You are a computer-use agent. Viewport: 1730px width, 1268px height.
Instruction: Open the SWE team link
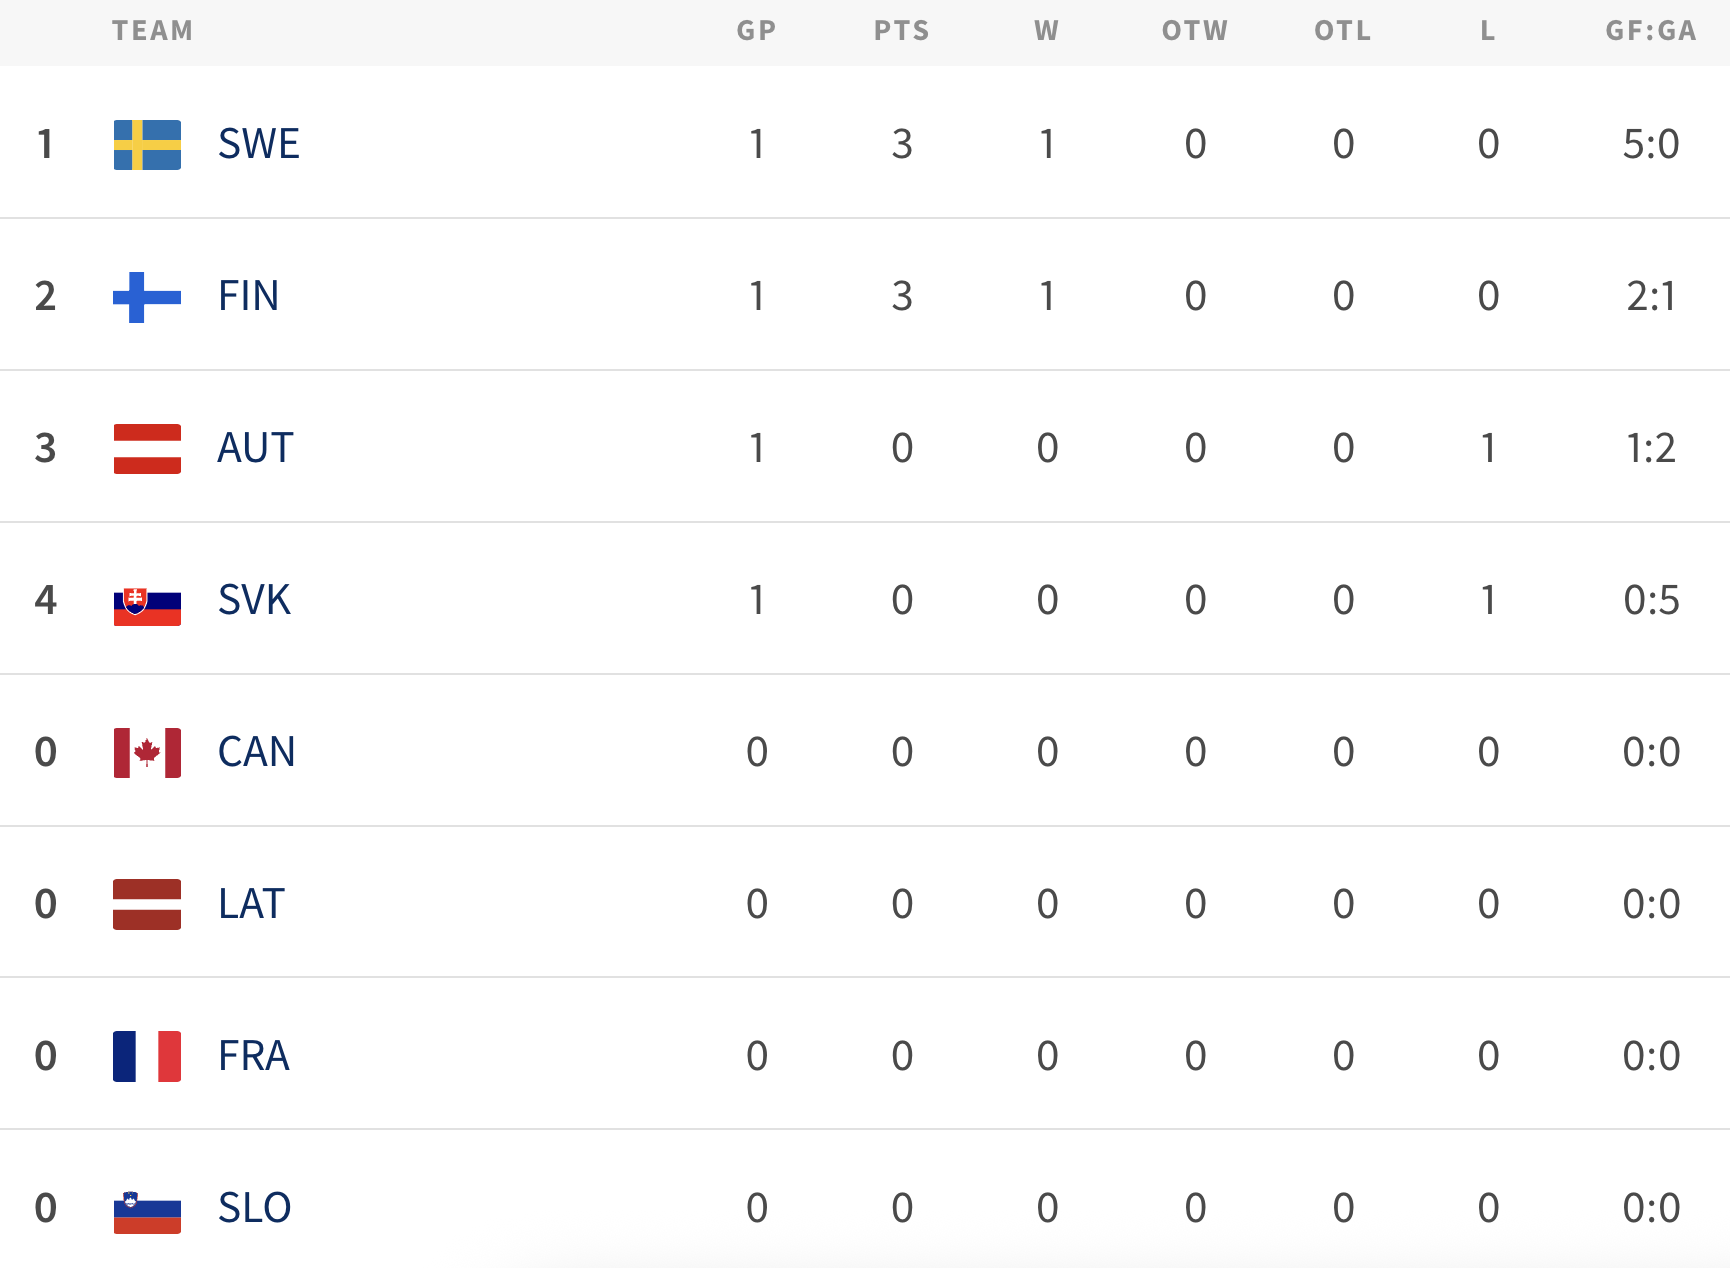pos(259,145)
